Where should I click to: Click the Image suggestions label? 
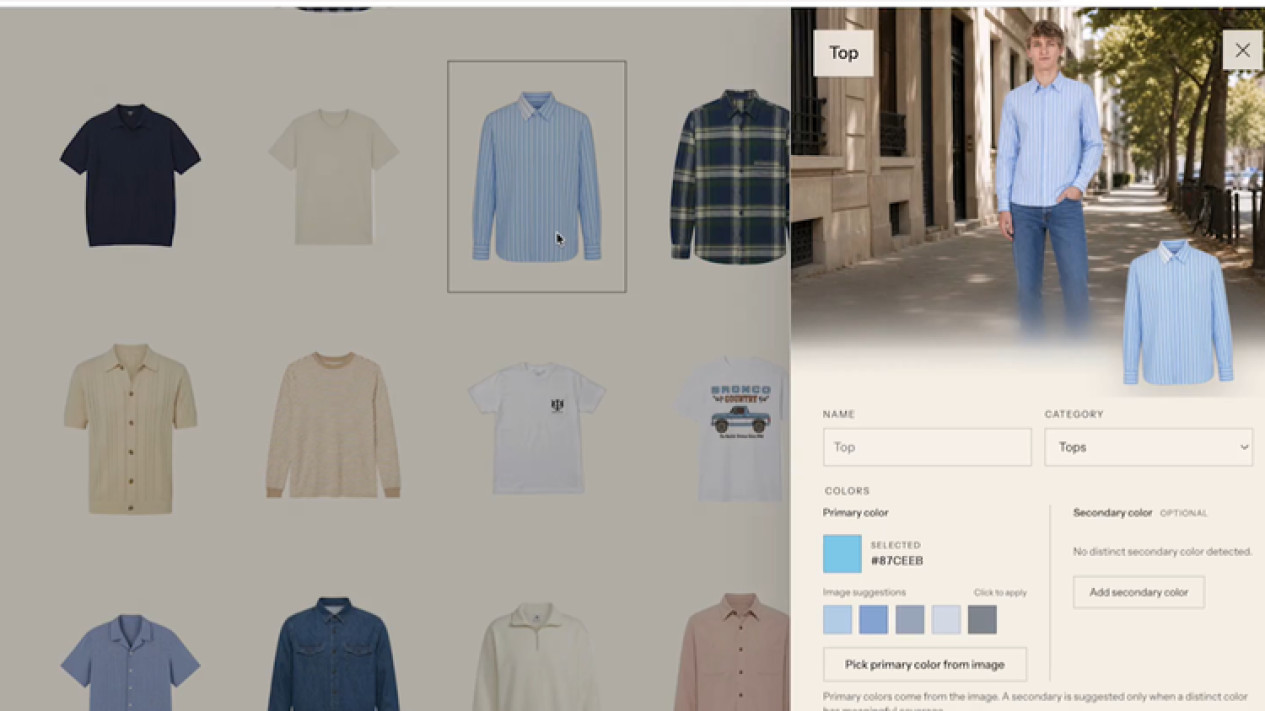(864, 592)
